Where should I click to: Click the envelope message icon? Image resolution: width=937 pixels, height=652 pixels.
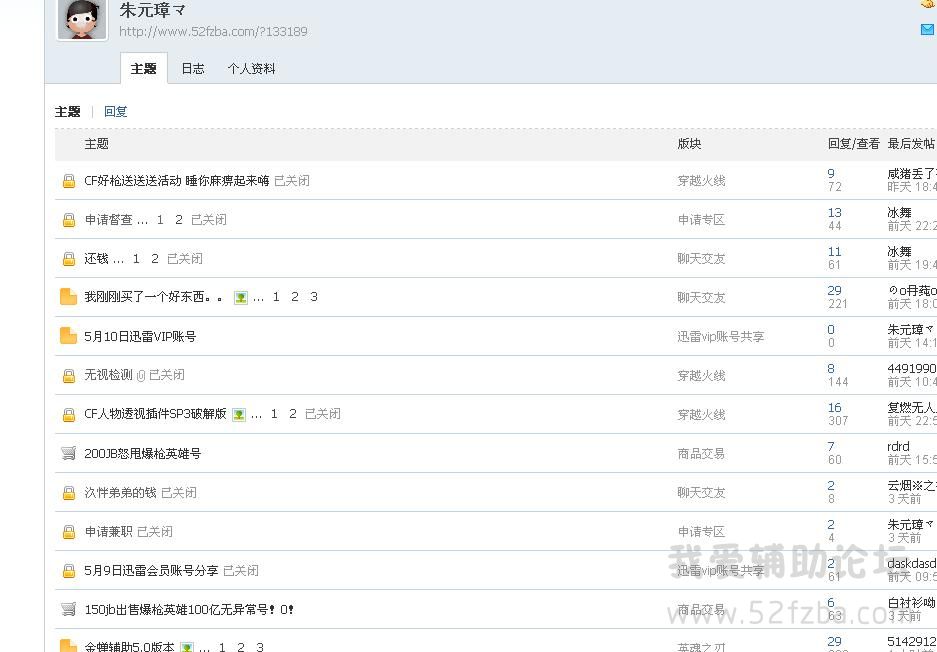(x=928, y=29)
